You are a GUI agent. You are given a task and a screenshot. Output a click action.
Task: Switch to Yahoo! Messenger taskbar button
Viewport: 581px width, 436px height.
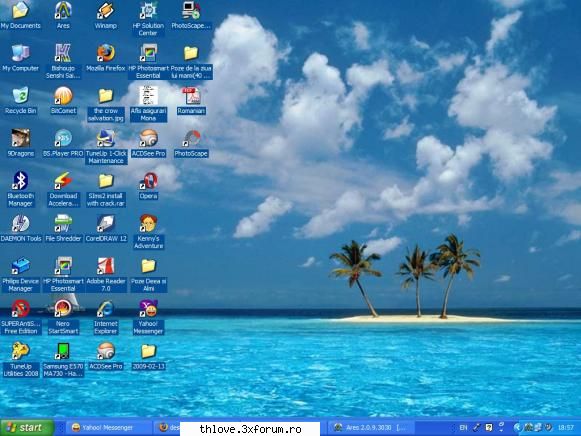point(109,427)
